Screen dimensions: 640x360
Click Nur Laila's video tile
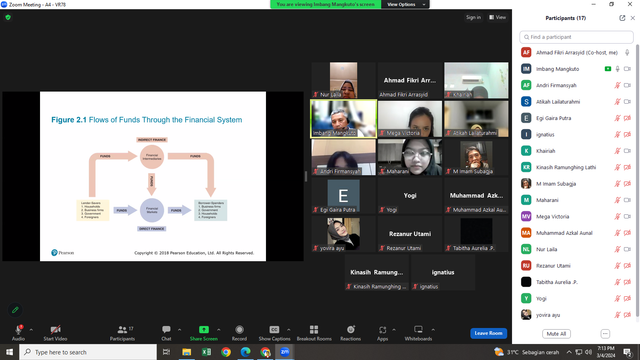point(343,80)
